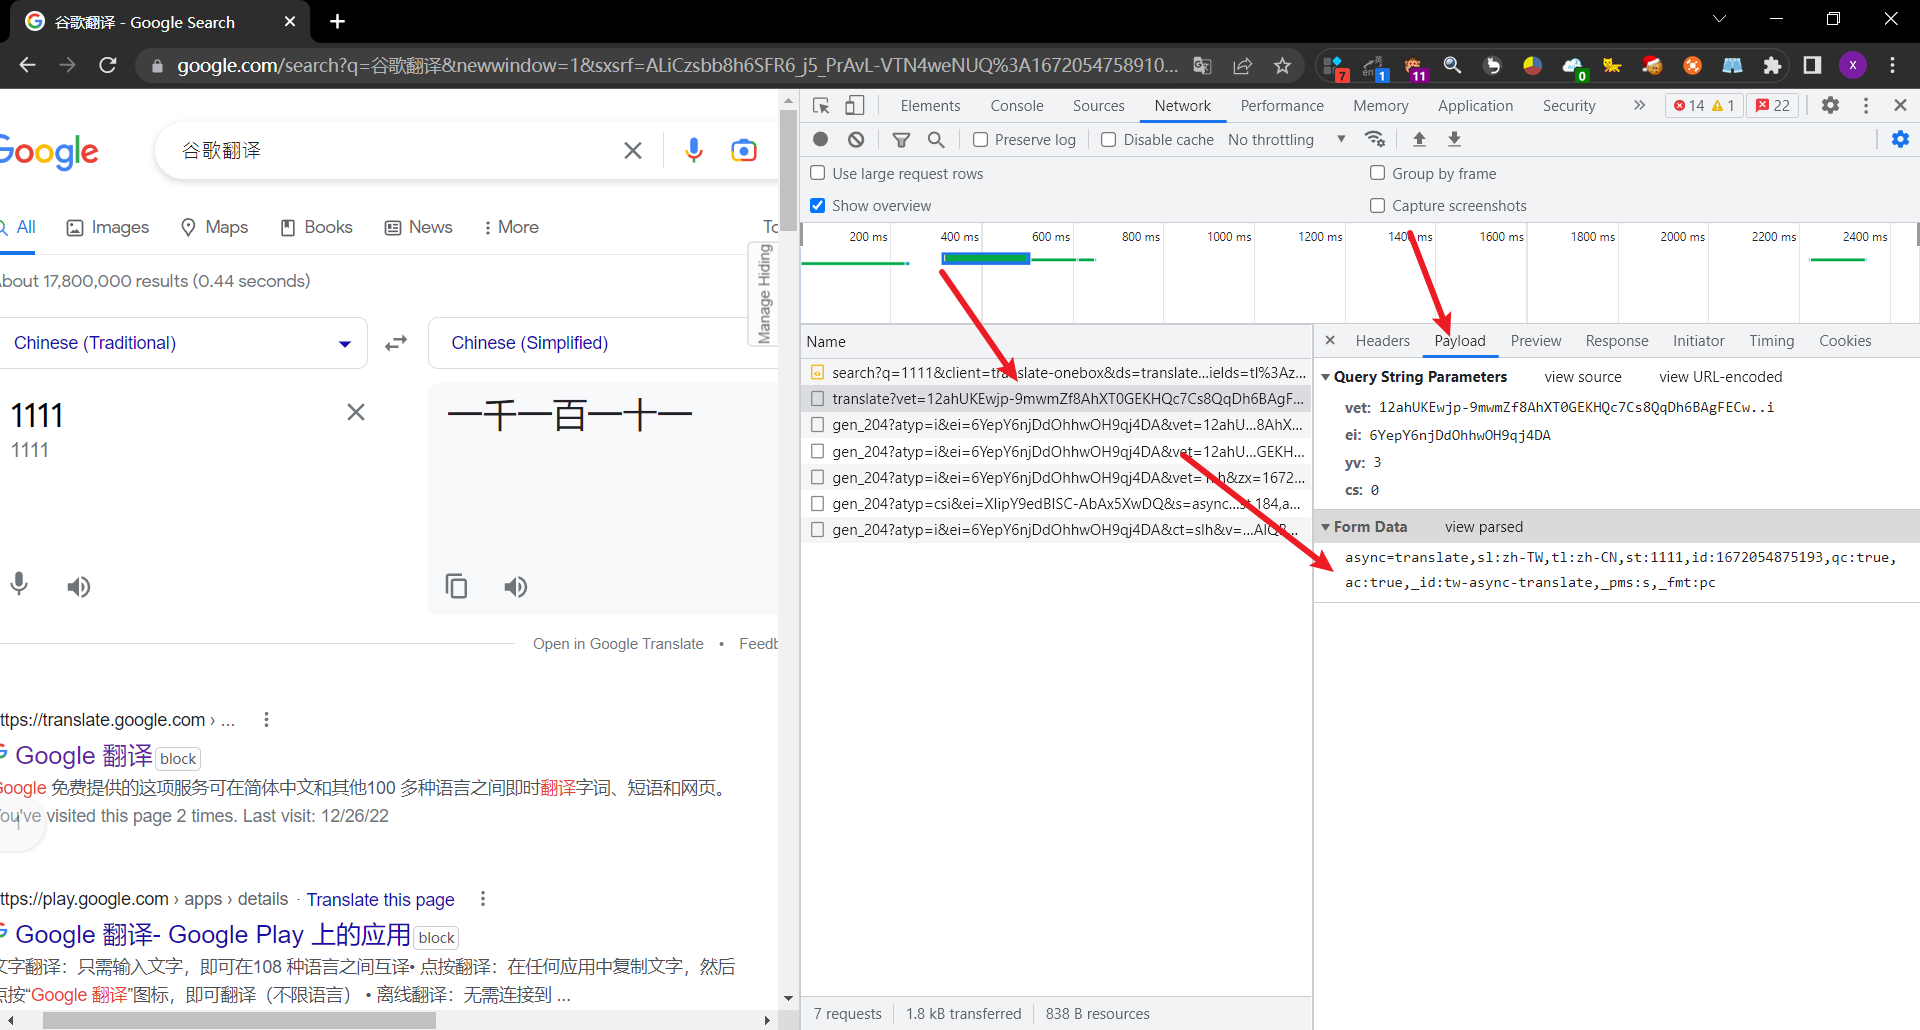Search by image using camera icon

click(x=744, y=151)
